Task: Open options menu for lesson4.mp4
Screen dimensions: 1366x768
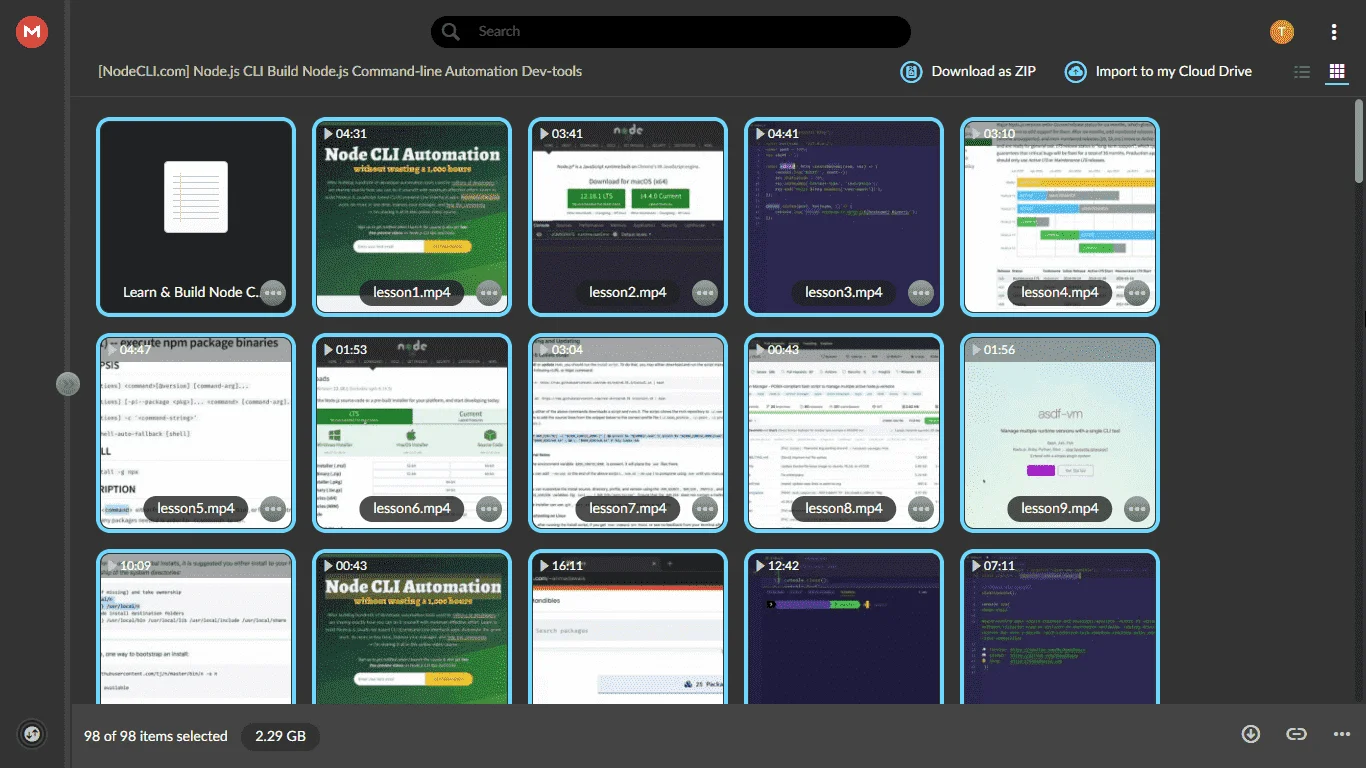Action: point(1137,293)
